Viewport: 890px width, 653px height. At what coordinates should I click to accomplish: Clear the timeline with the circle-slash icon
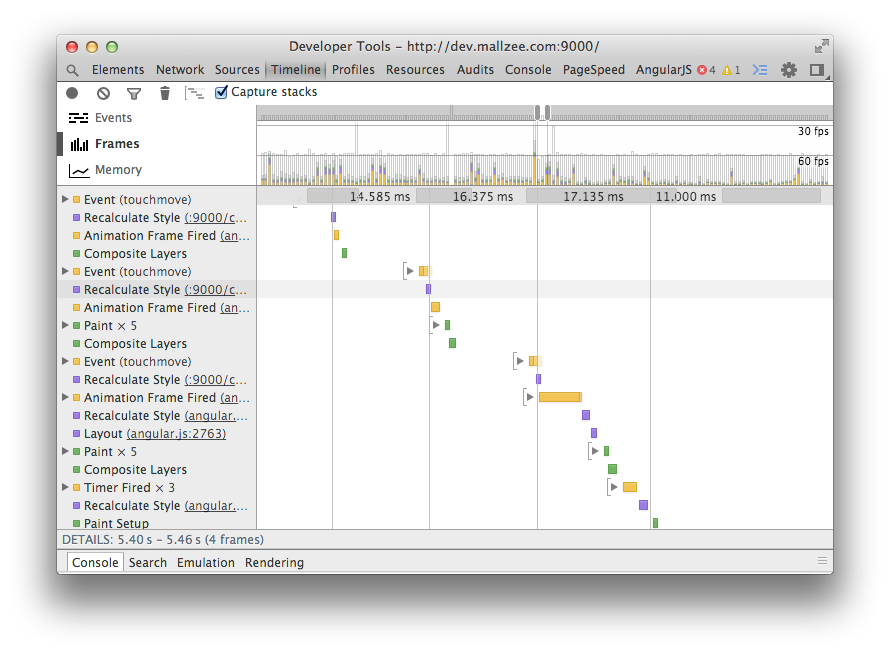click(x=103, y=93)
